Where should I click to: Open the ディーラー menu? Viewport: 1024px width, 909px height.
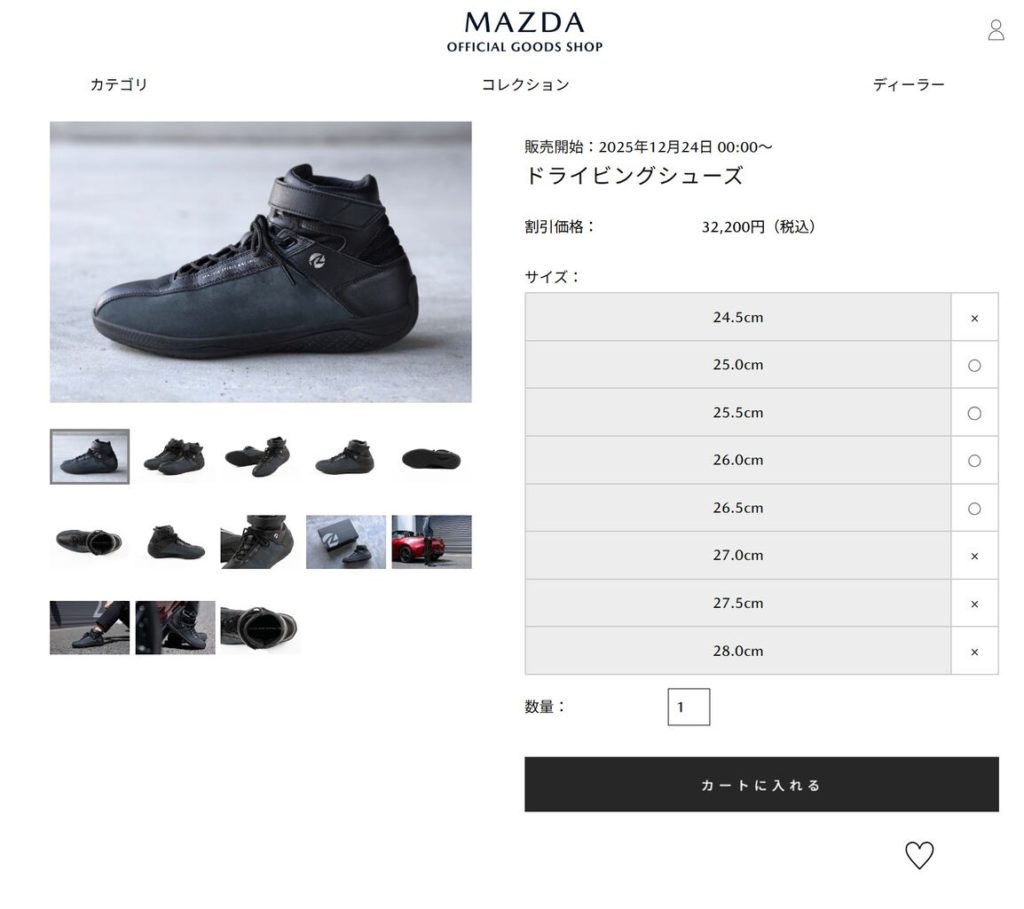point(908,84)
